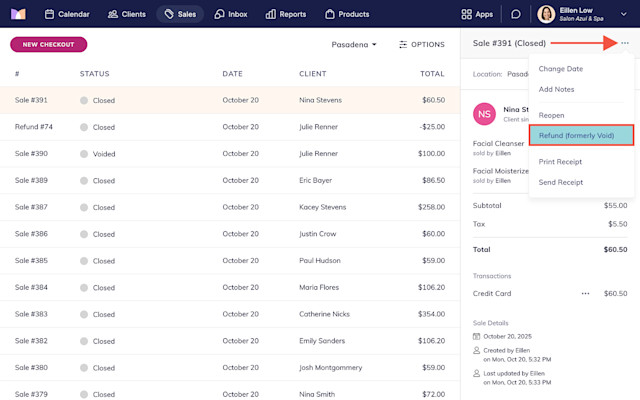Expand the user account chevron
The image size is (640, 400).
(624, 14)
